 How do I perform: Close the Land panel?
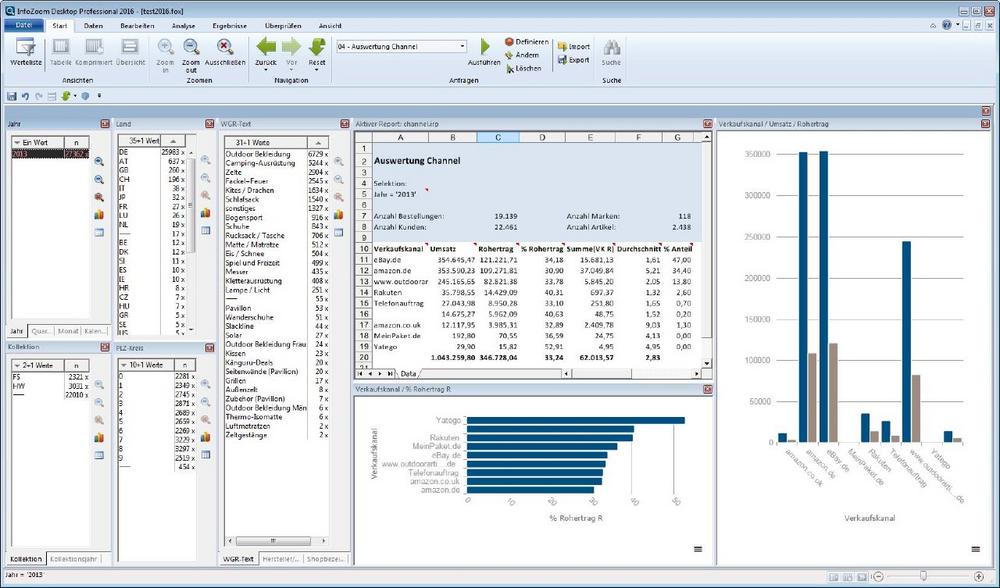[x=209, y=124]
